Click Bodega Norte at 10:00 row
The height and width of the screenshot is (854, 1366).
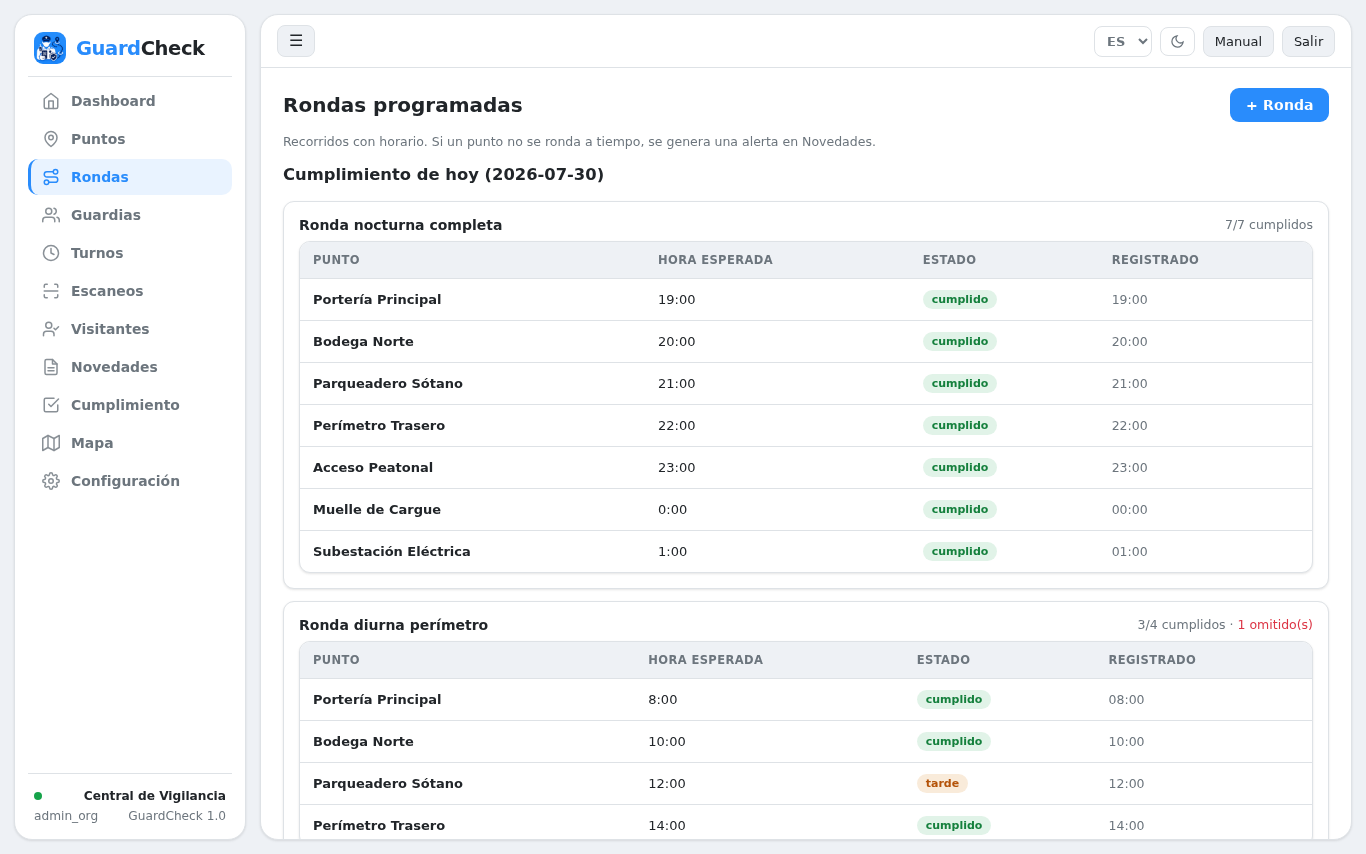(x=363, y=741)
